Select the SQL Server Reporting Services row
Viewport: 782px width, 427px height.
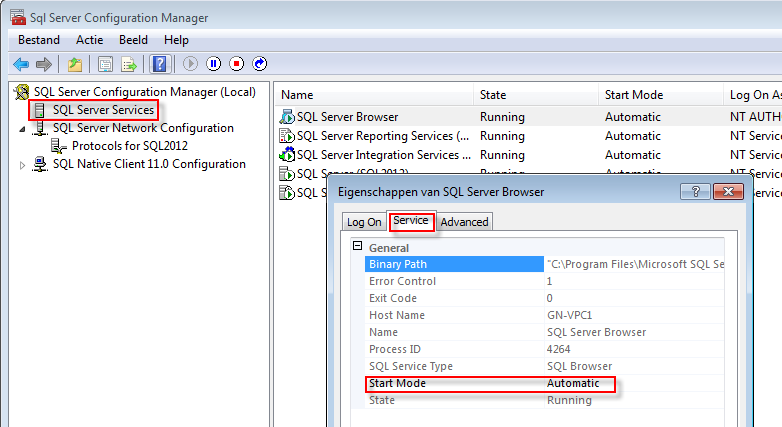pyautogui.click(x=529, y=136)
